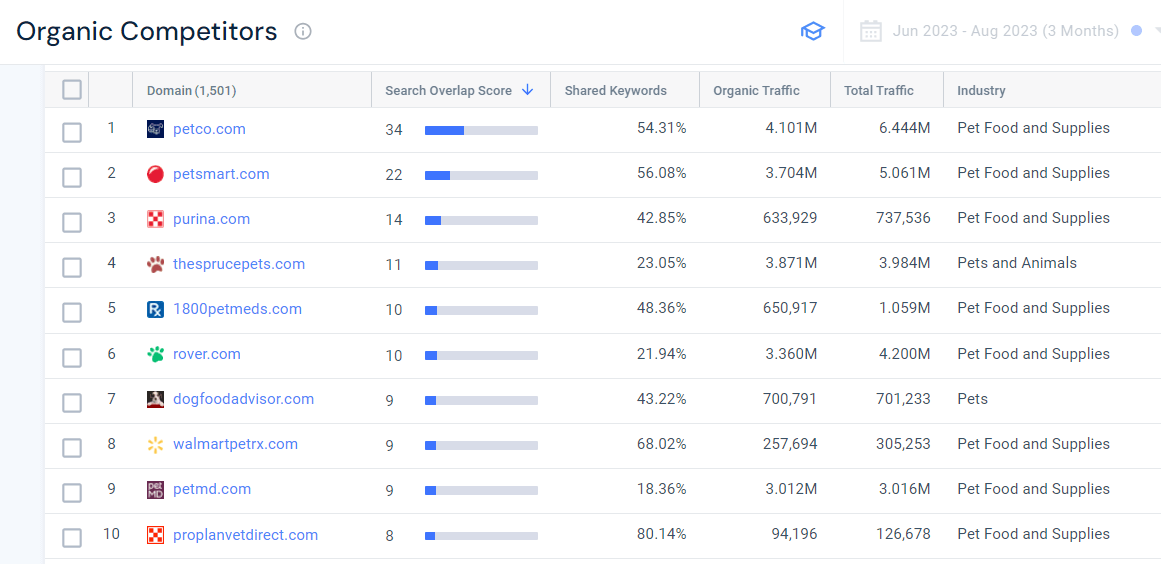Click the rover.com green paw favicon
The image size is (1161, 564).
coord(155,355)
